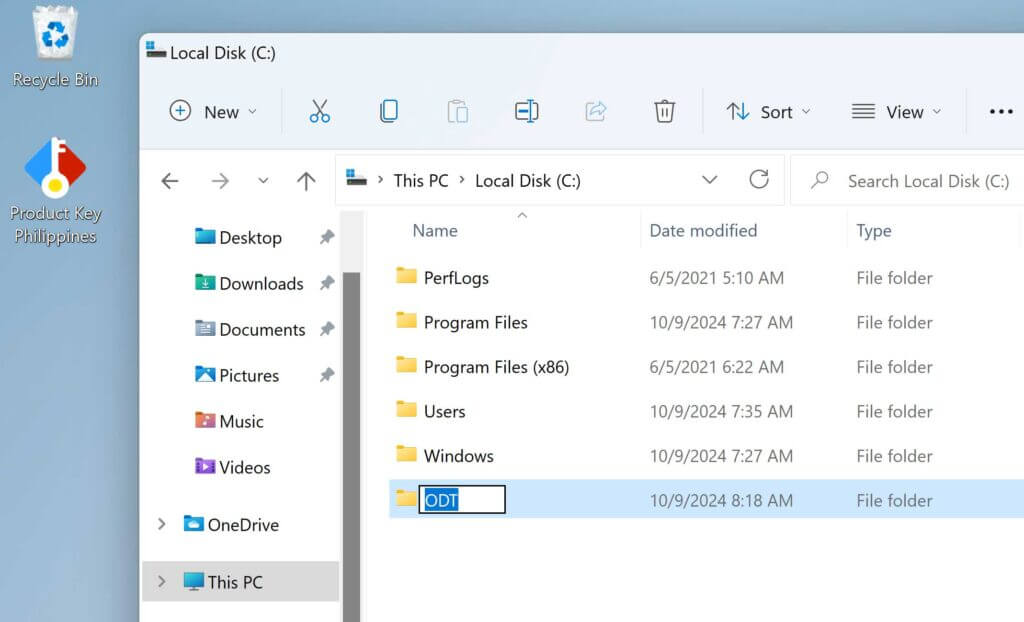Select Downloads in the navigation pane
Image resolution: width=1024 pixels, height=622 pixels.
pos(260,284)
